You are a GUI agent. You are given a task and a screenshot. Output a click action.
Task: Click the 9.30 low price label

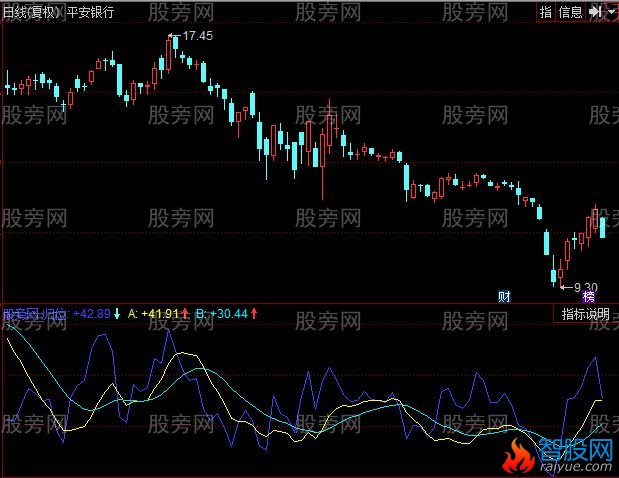pyautogui.click(x=586, y=287)
